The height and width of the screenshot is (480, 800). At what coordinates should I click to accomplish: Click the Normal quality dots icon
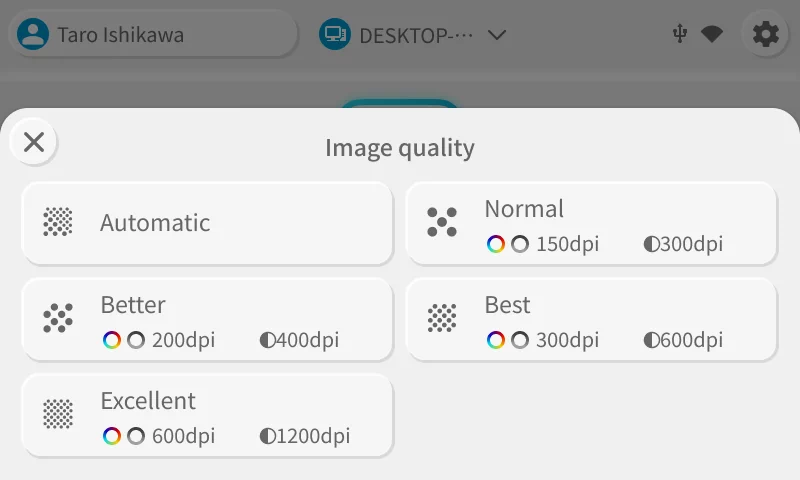(x=442, y=222)
